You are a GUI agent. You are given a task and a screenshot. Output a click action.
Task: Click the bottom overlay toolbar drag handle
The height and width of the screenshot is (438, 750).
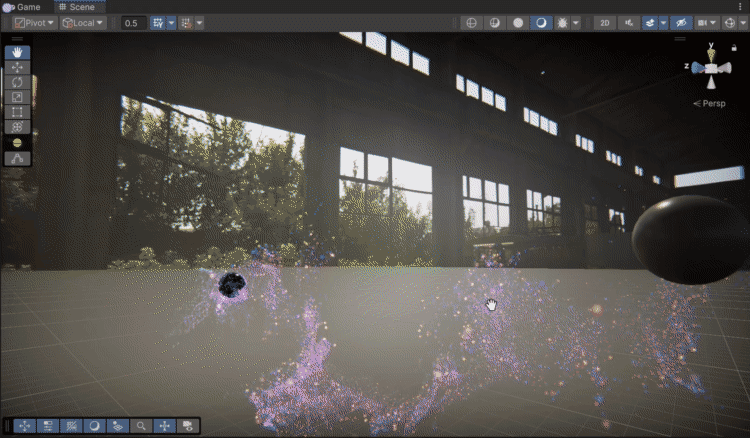[7, 426]
